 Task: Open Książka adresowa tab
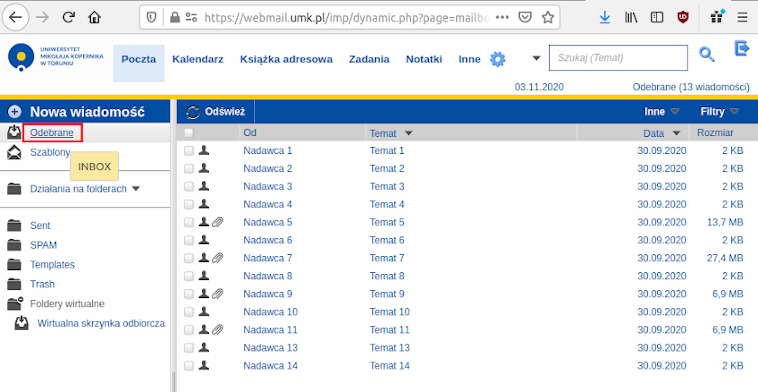pos(286,59)
